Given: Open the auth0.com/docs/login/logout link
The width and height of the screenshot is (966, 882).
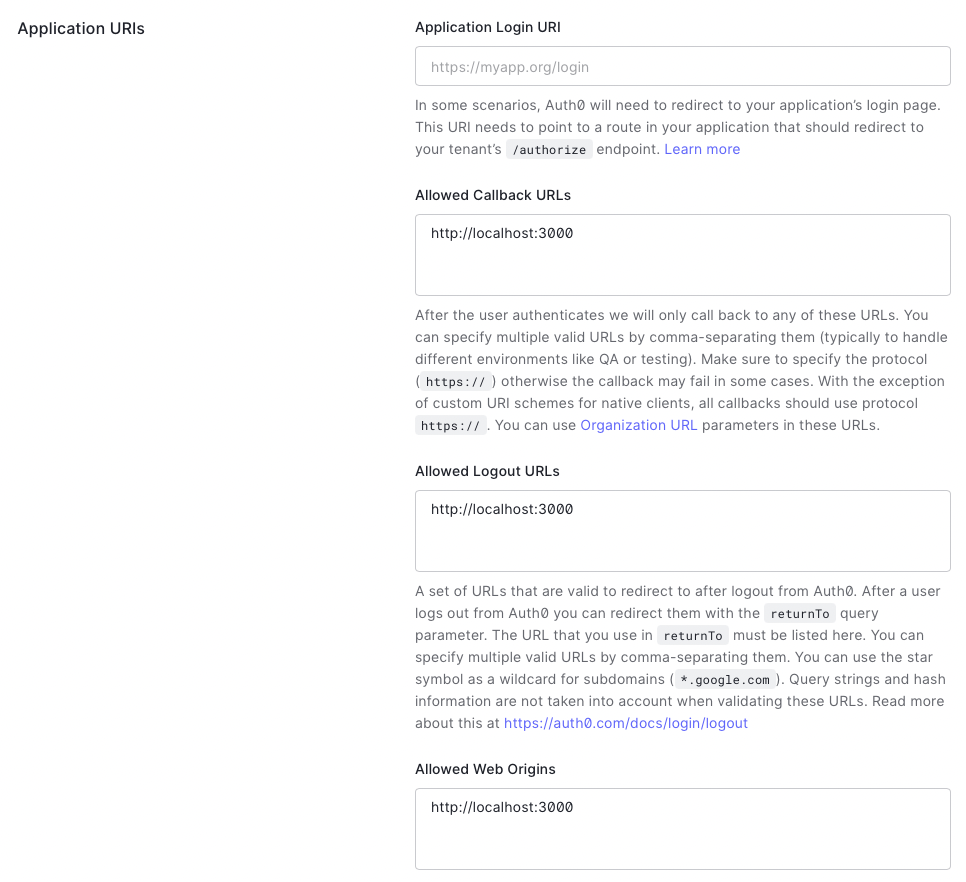Looking at the screenshot, I should (x=625, y=722).
